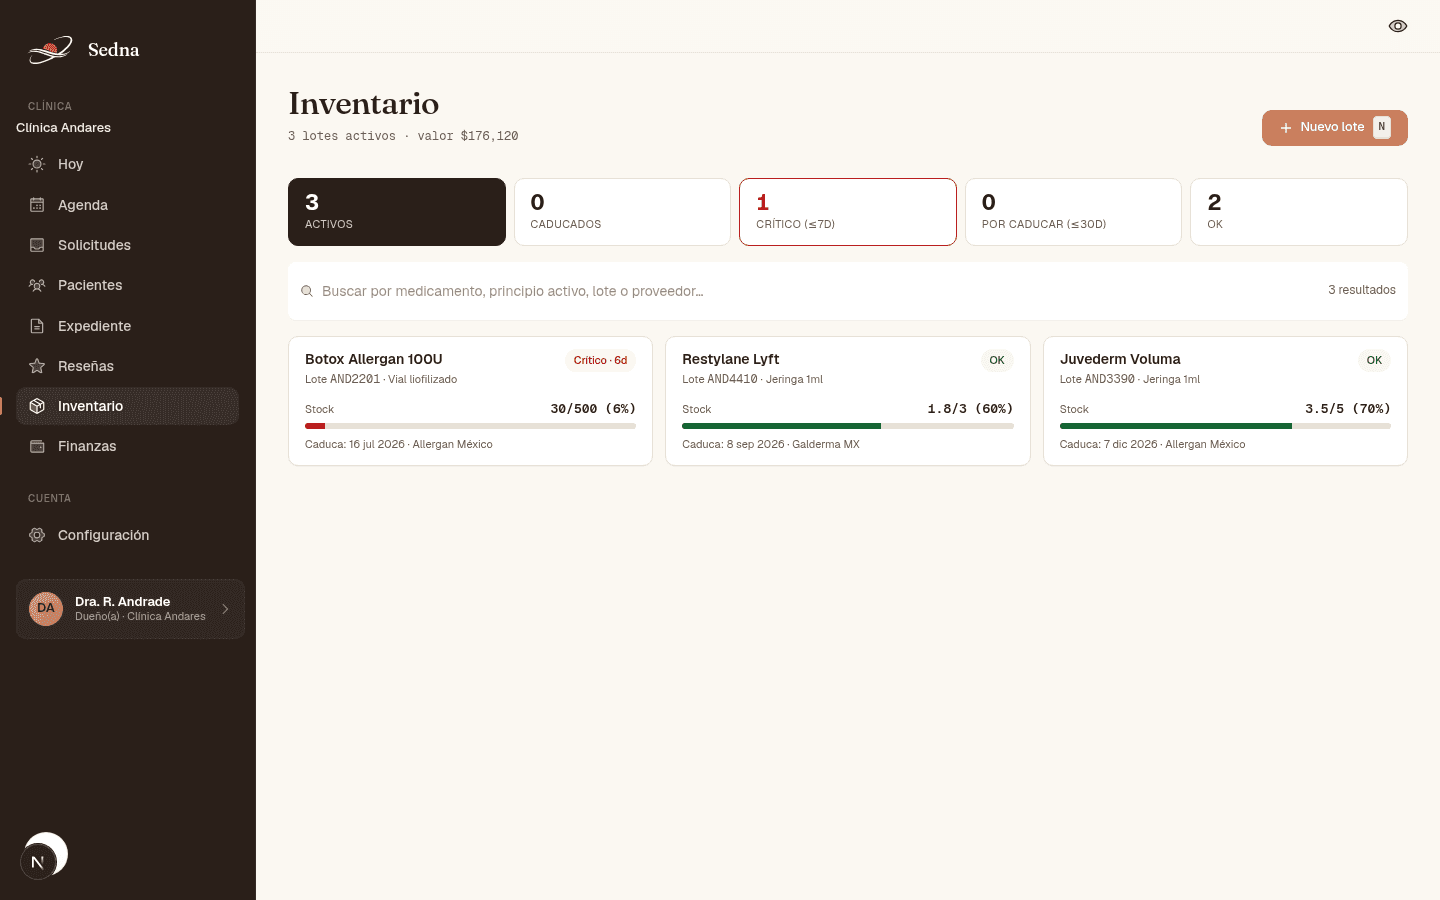The width and height of the screenshot is (1440, 900).
Task: Click Restylane Lyft's OK badge
Action: pyautogui.click(x=997, y=360)
